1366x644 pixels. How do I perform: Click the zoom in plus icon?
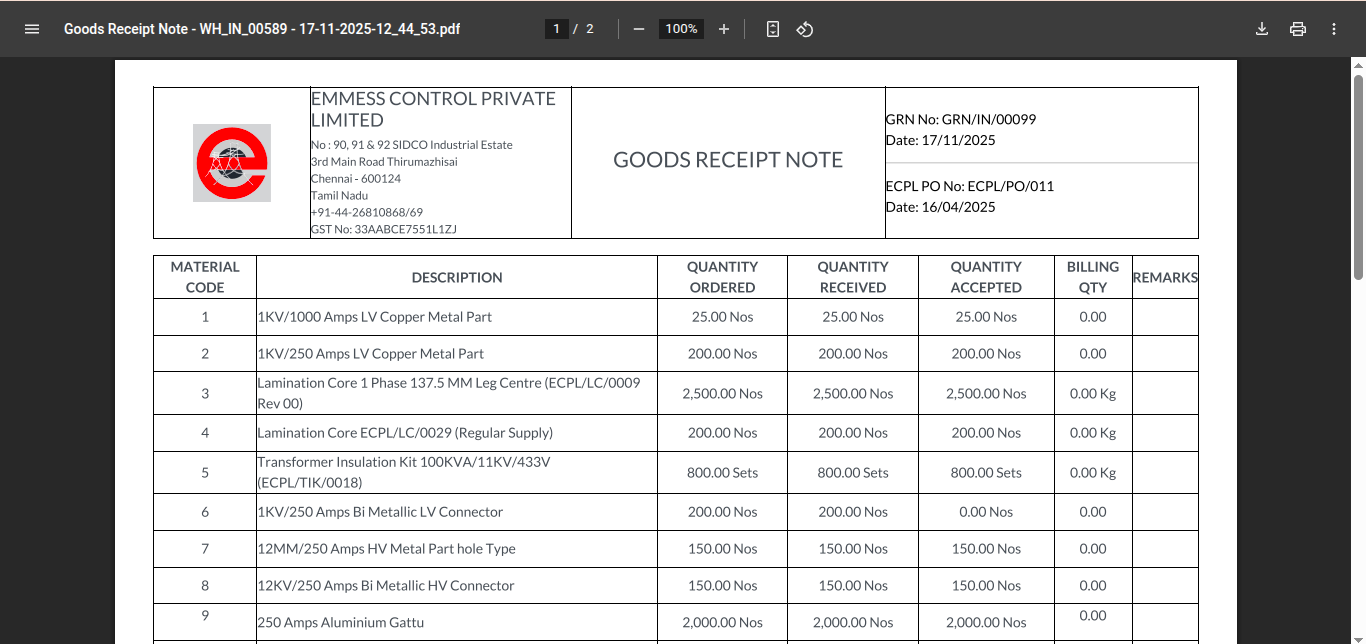(724, 29)
